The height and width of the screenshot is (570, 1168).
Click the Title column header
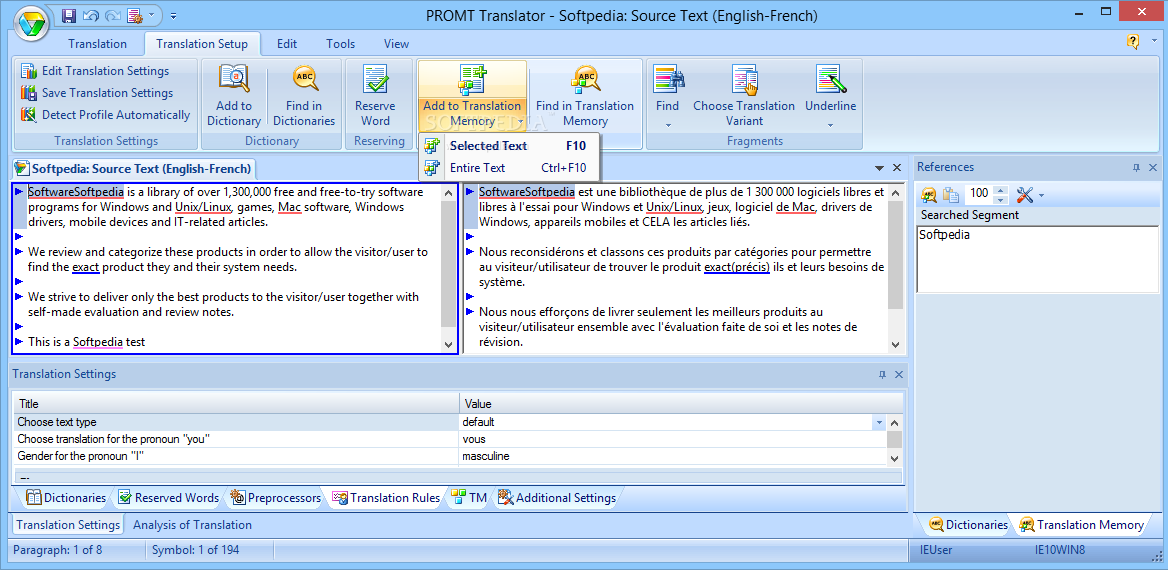[236, 404]
